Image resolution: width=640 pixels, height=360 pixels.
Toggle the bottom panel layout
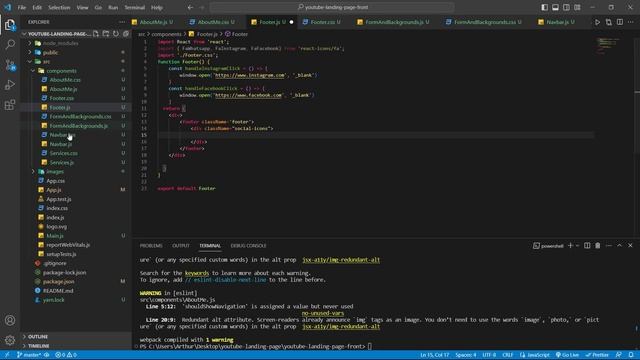(x=556, y=7)
